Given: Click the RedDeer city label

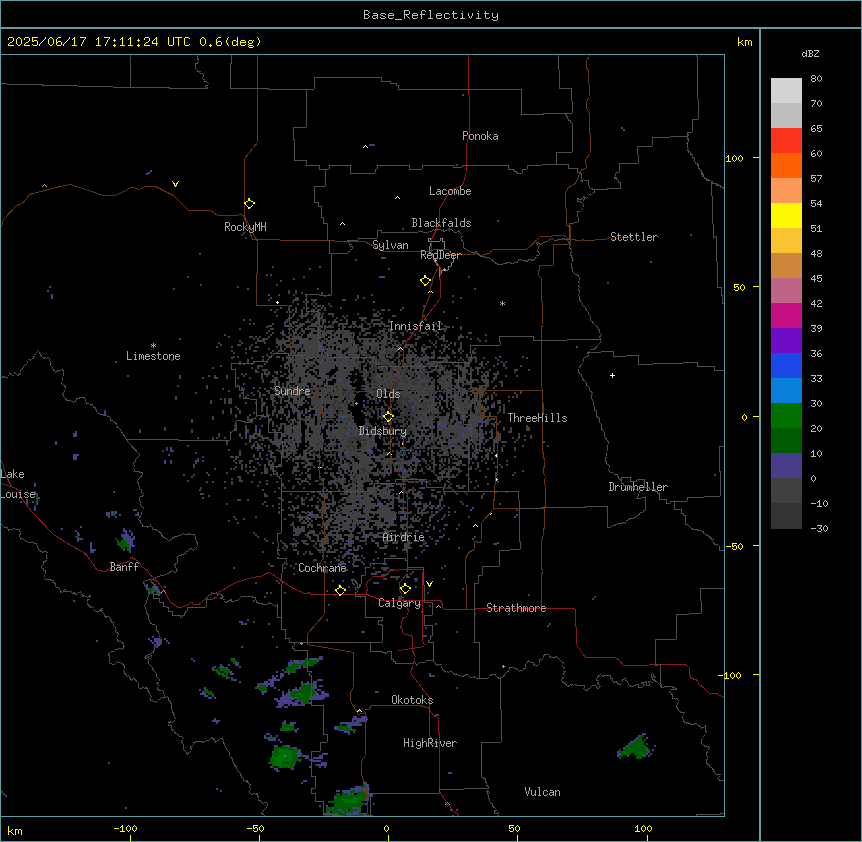Looking at the screenshot, I should point(440,255).
